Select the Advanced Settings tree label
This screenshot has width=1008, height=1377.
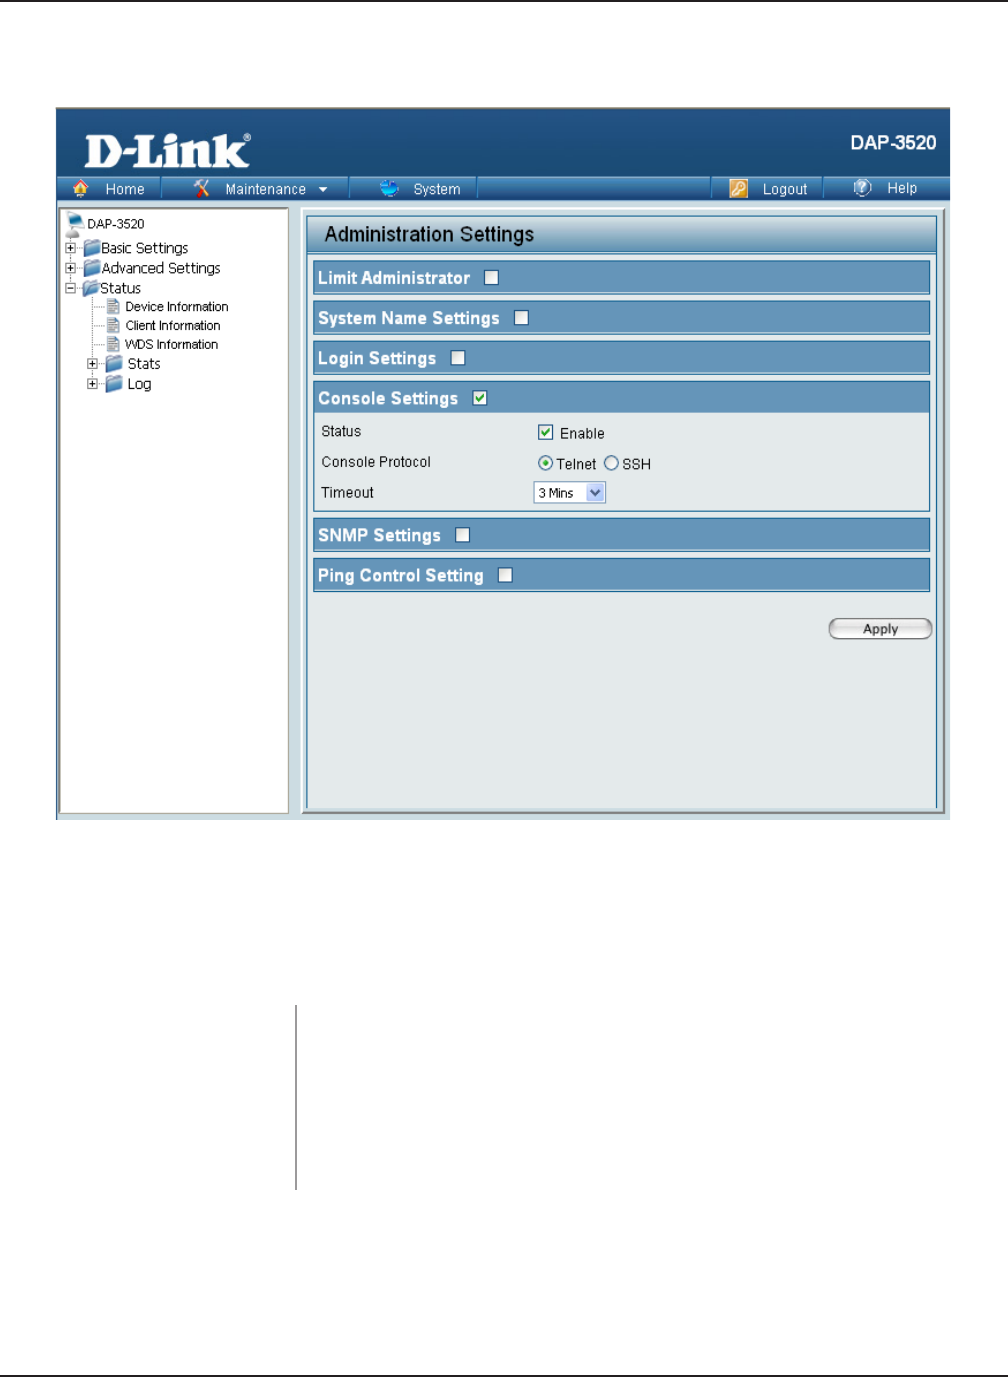coord(161,268)
